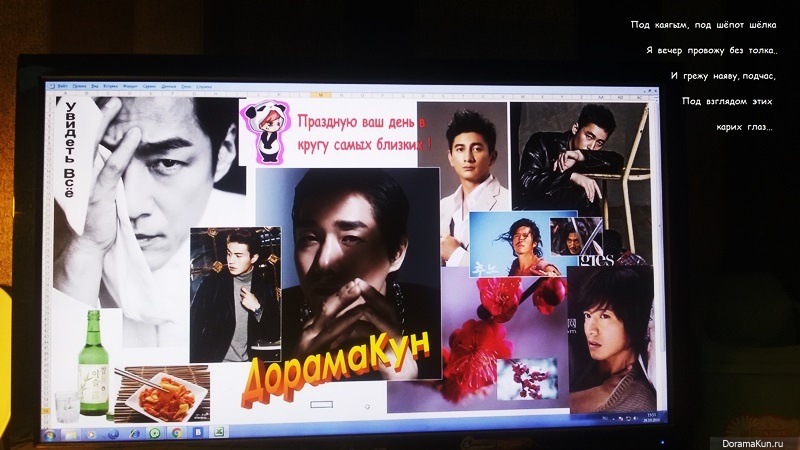The width and height of the screenshot is (800, 450).
Task: Select the Праздную ваш день greeting text
Action: coord(364,133)
